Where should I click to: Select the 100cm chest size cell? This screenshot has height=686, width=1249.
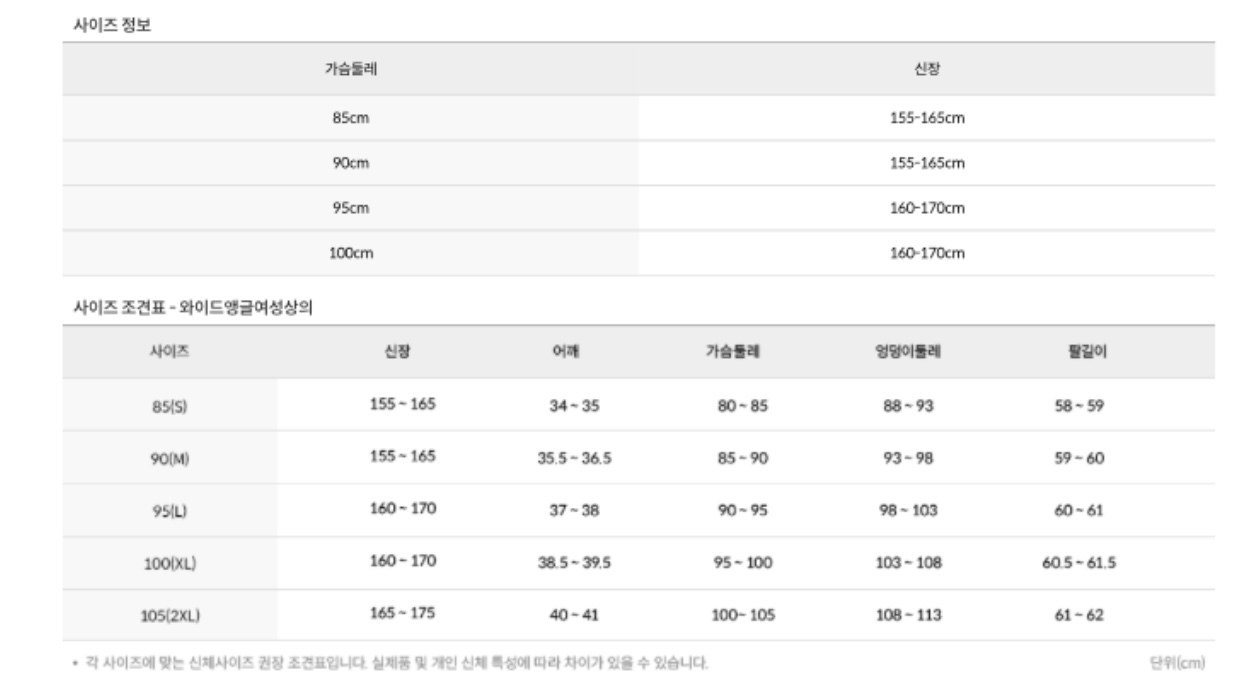[x=351, y=254]
